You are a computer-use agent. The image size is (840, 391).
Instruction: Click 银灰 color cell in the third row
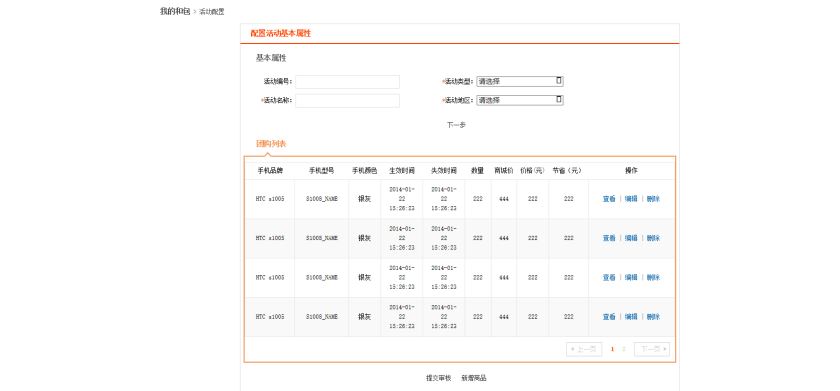[364, 277]
